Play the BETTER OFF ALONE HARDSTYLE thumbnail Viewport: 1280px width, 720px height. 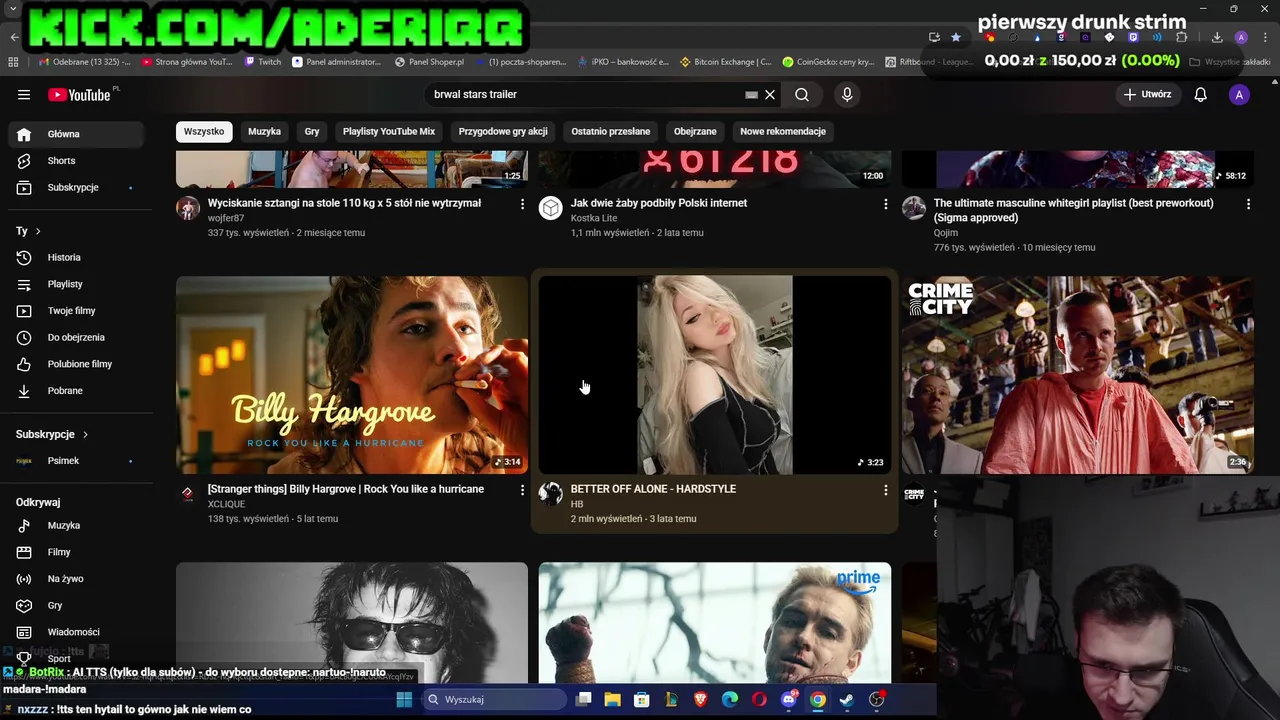(715, 375)
